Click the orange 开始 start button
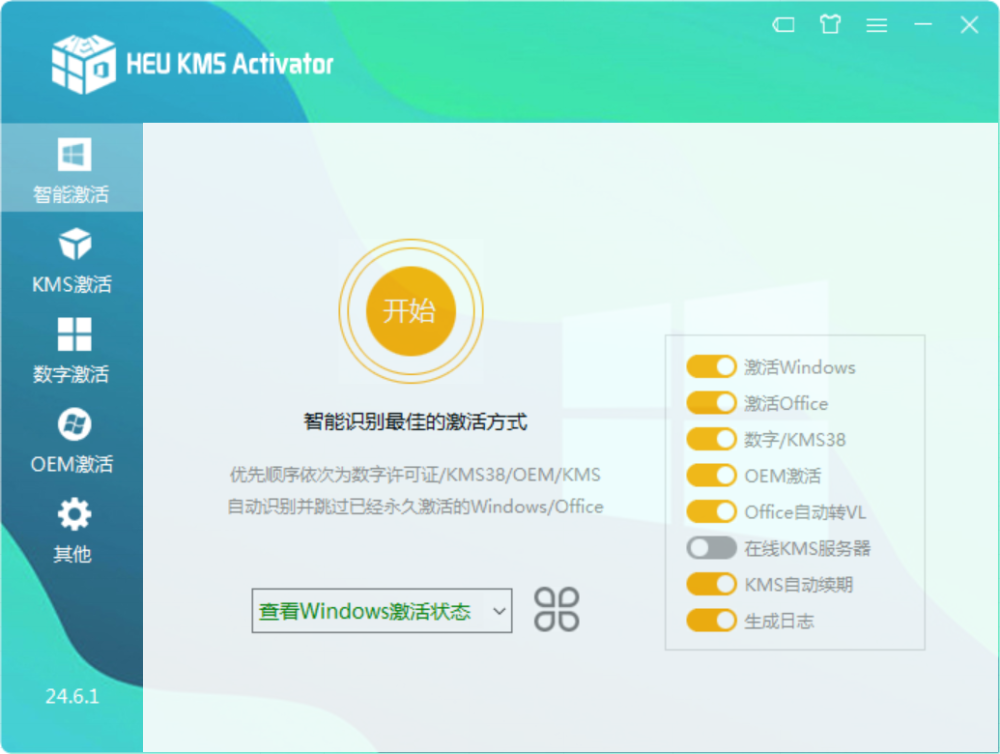 pyautogui.click(x=411, y=311)
